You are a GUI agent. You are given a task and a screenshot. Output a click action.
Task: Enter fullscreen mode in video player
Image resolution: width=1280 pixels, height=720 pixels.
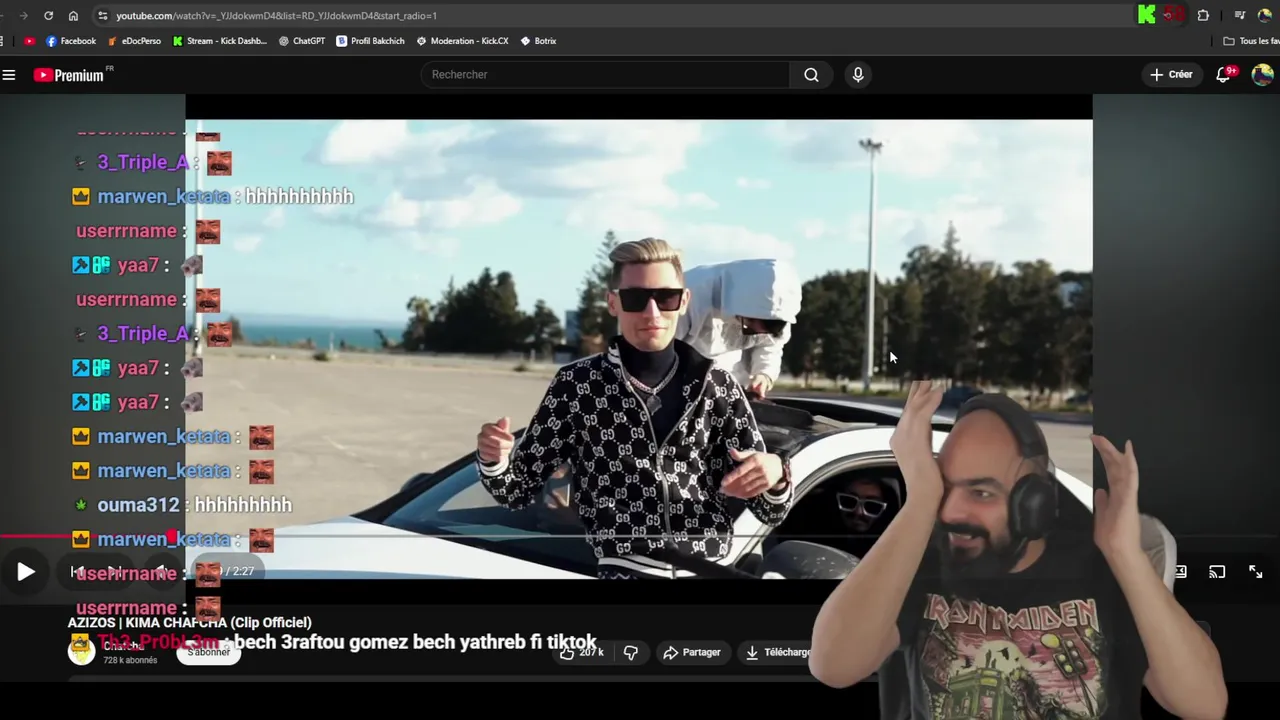(1256, 572)
